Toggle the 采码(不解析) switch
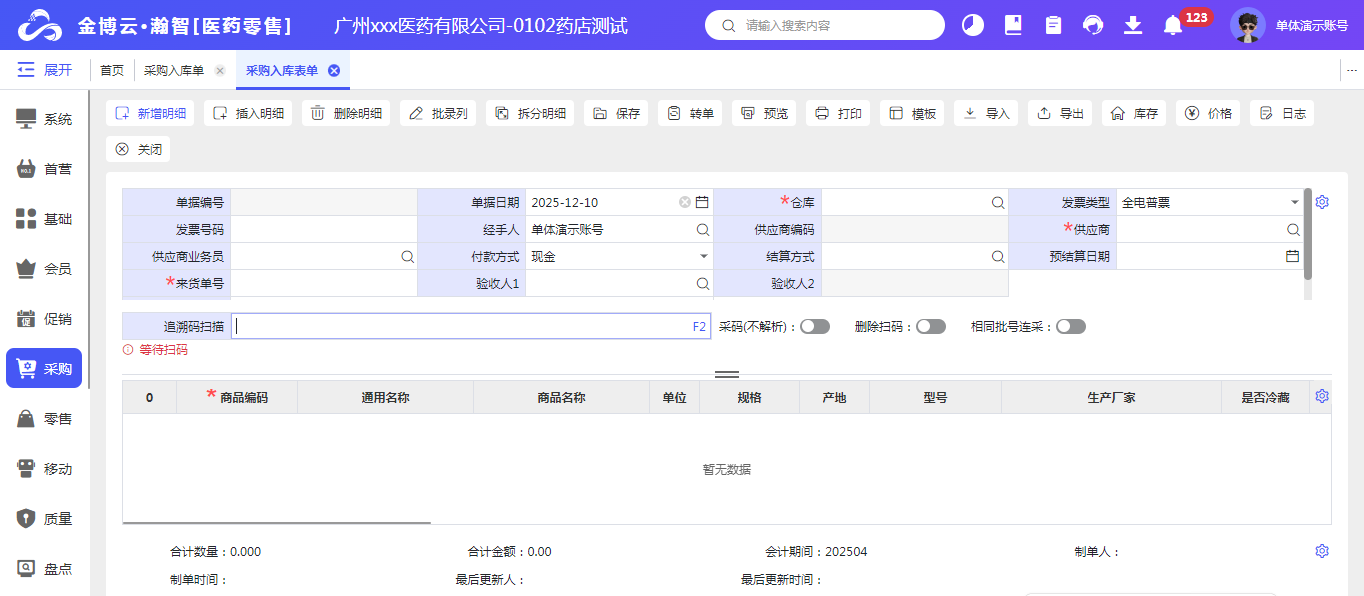This screenshot has height=596, width=1364. (x=814, y=327)
